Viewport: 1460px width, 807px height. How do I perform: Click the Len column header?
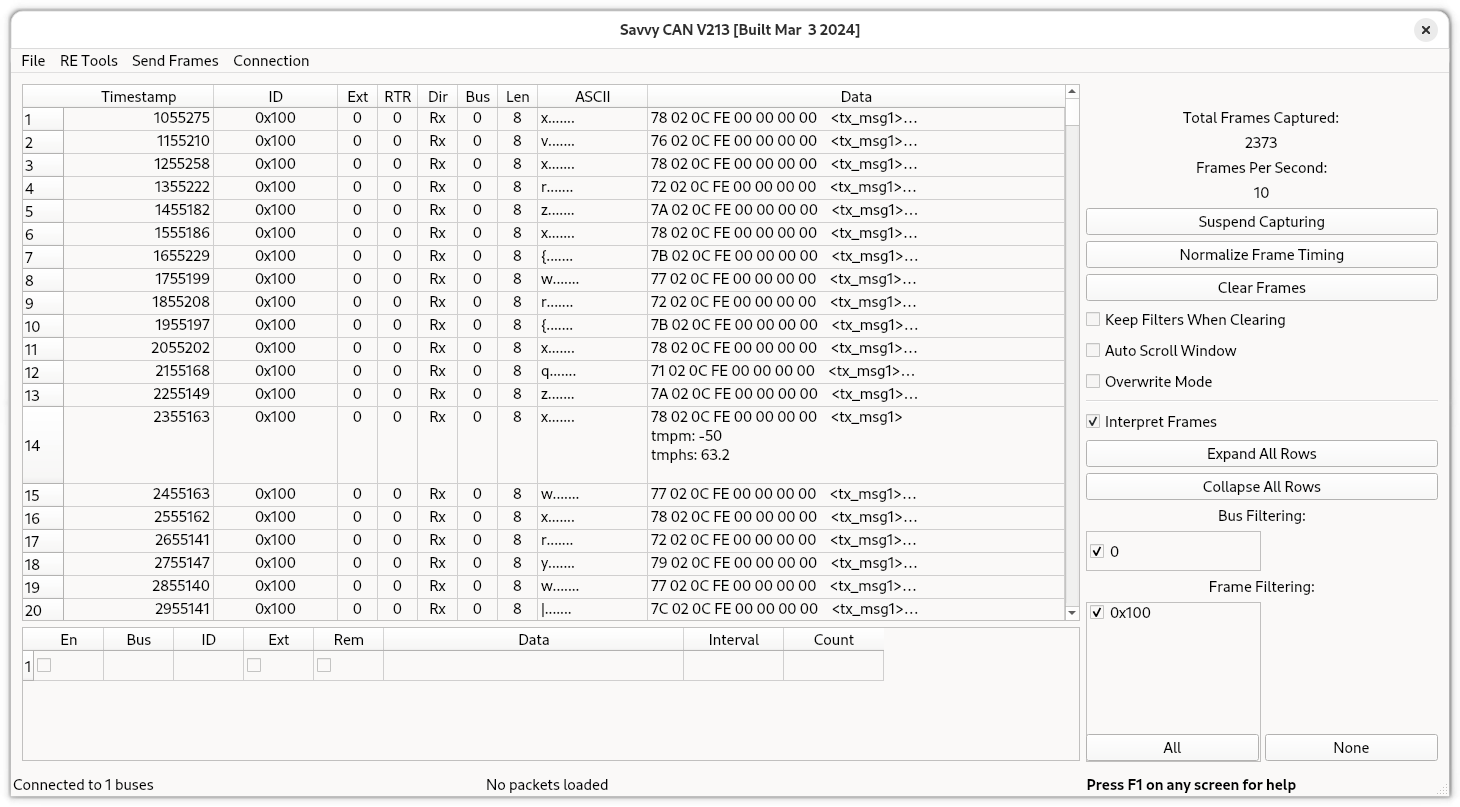[x=517, y=97]
